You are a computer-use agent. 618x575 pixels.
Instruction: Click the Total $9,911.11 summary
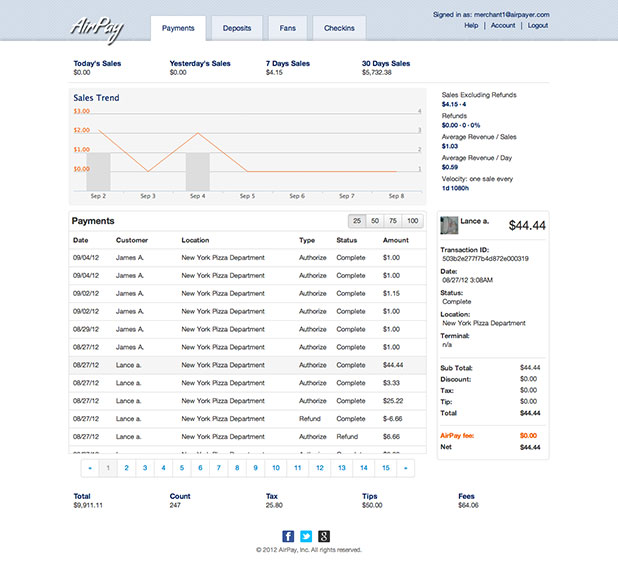tap(88, 501)
